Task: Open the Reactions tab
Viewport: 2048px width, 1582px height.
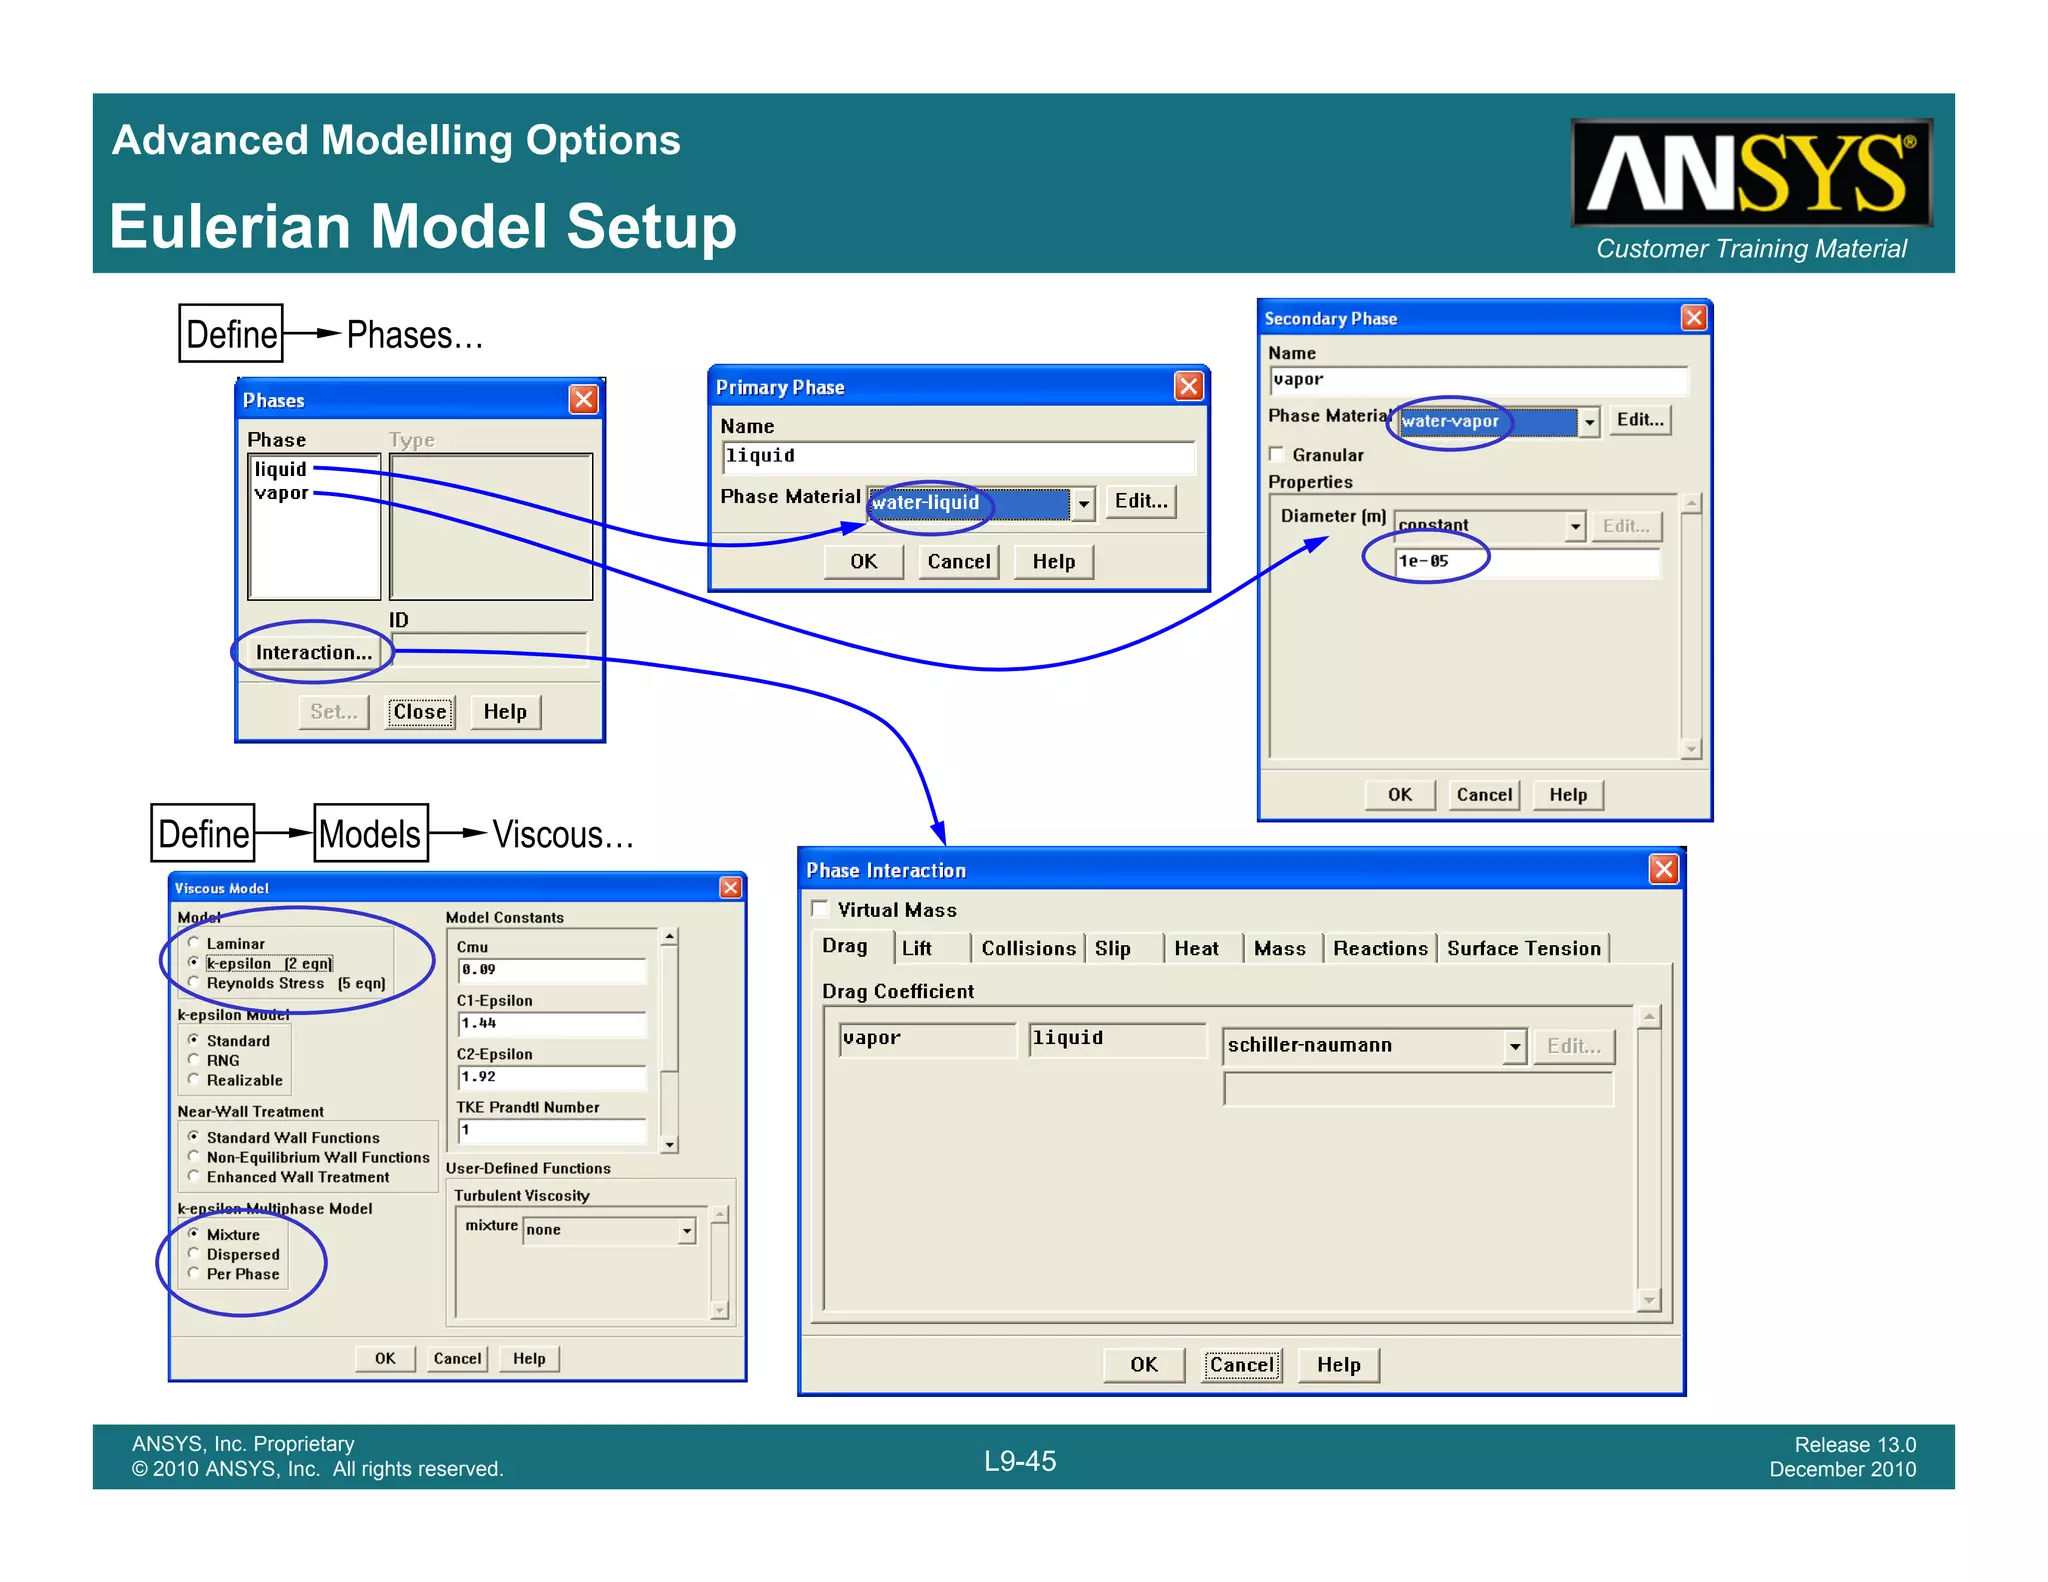Action: click(x=1380, y=948)
